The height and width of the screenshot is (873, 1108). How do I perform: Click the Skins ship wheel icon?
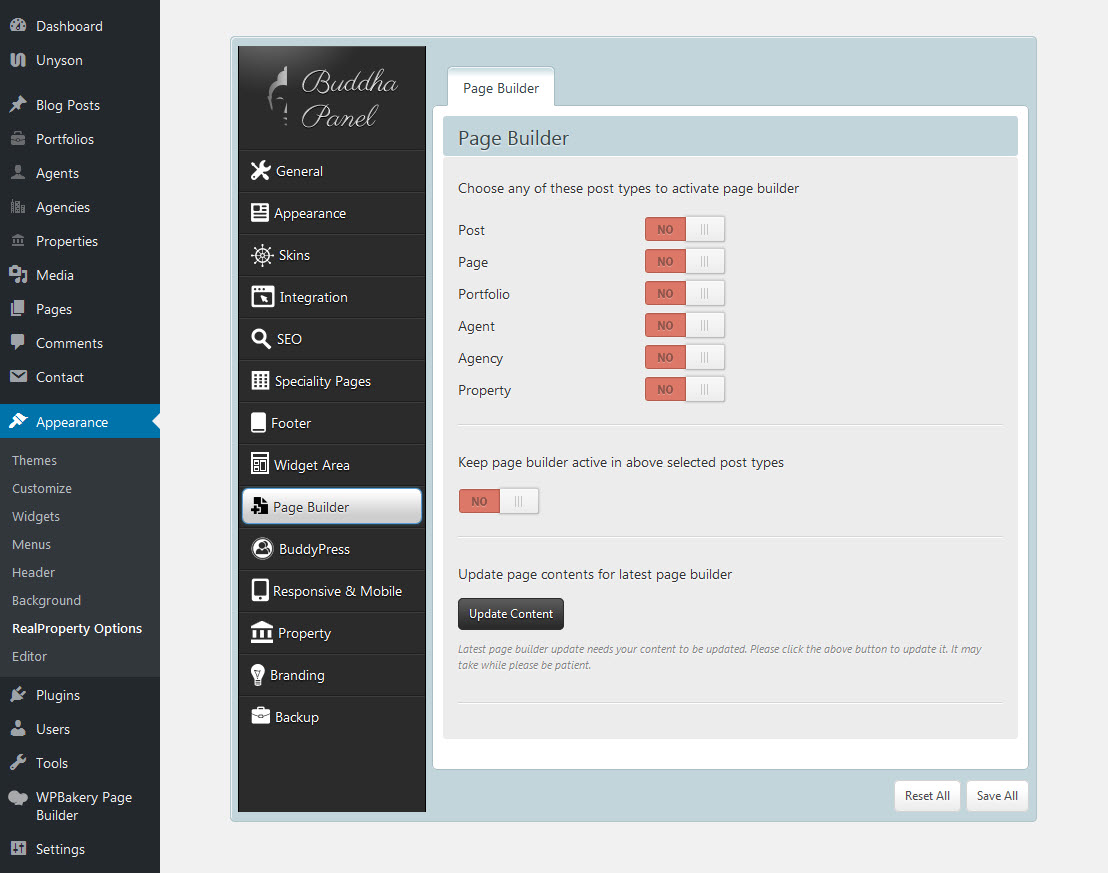point(261,255)
